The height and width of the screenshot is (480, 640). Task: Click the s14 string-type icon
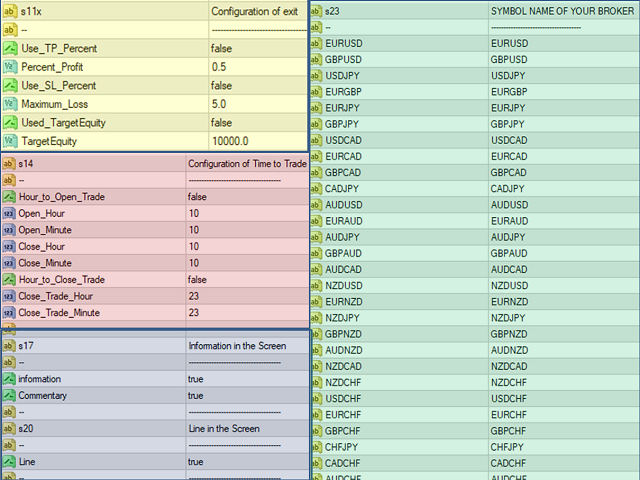9,164
